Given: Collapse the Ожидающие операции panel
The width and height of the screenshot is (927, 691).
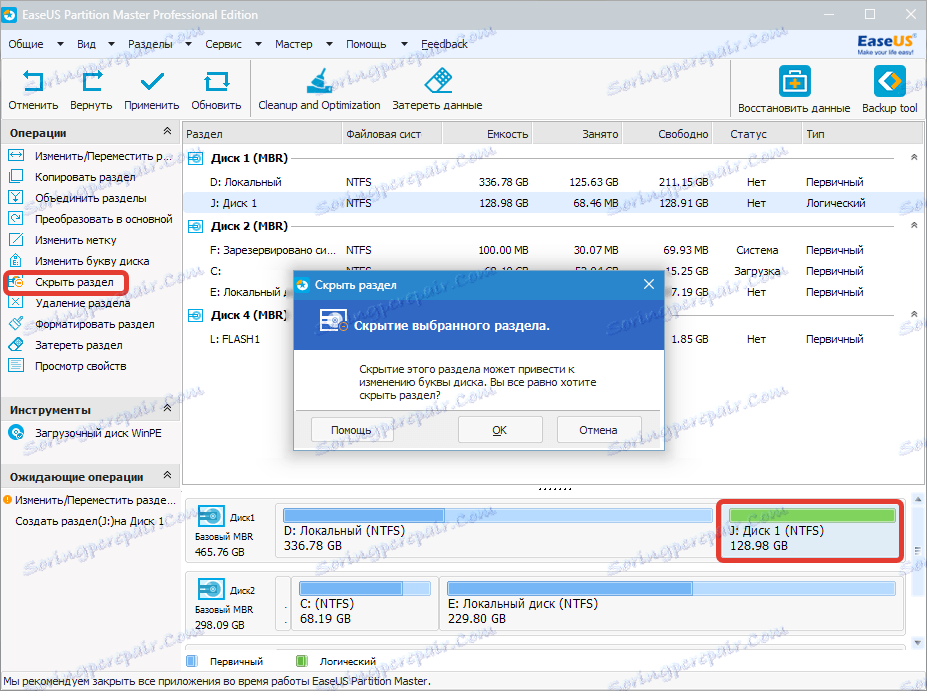Looking at the screenshot, I should pos(167,475).
